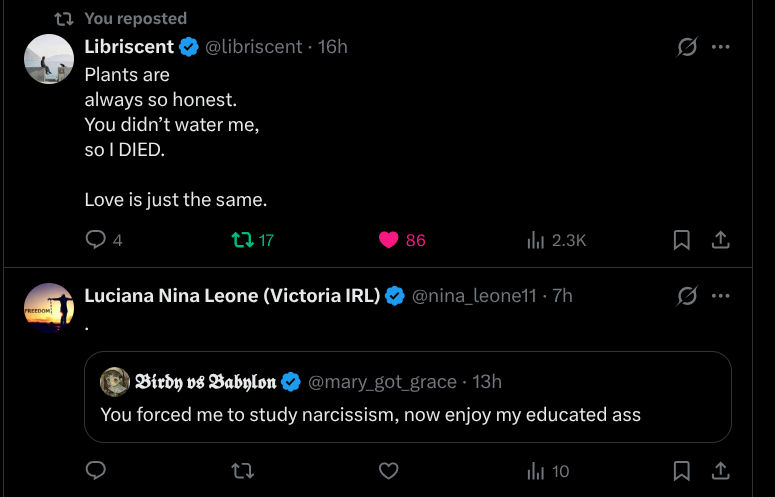
Task: Undo repost on Libriscent's plants post
Action: coord(241,240)
